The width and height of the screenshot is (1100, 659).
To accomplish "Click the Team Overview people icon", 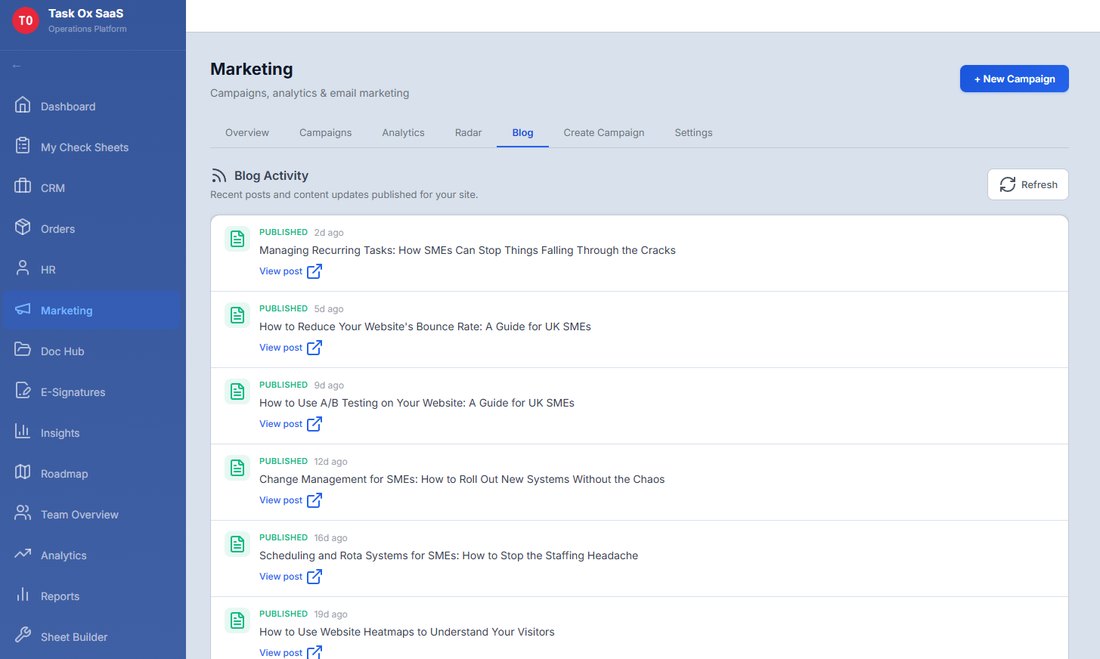I will pos(22,513).
